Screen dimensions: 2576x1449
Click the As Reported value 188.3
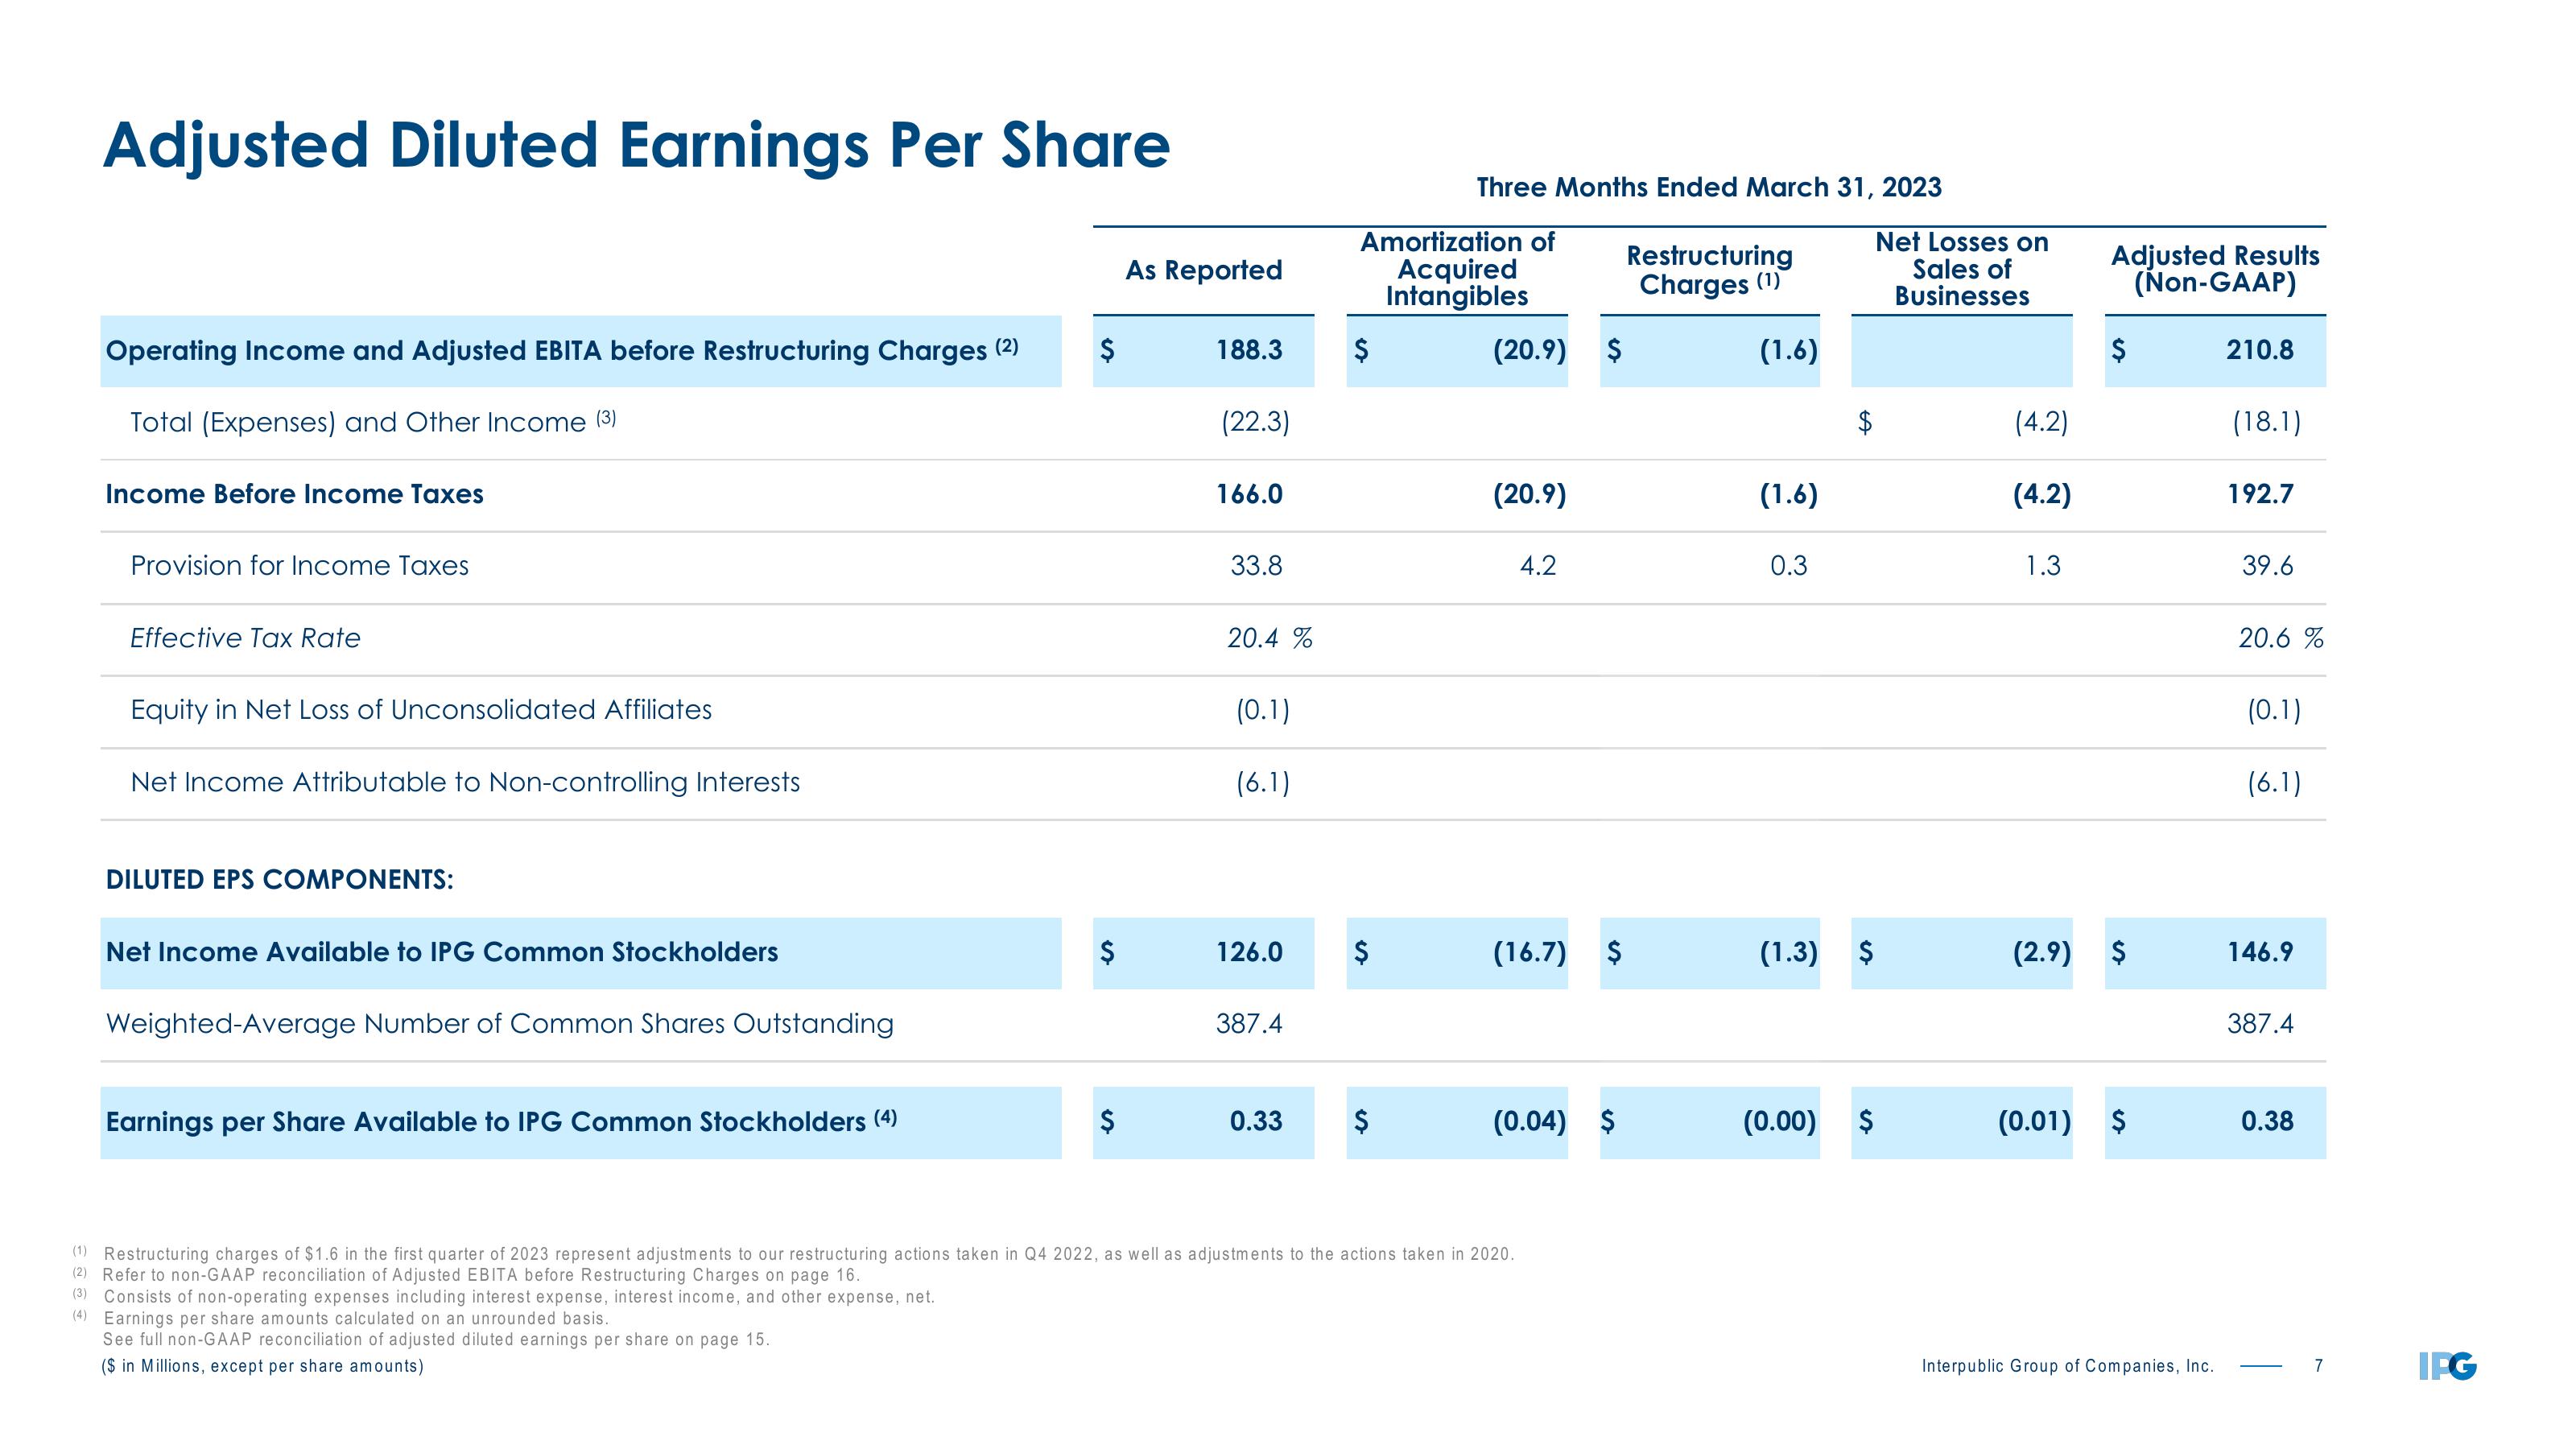[1249, 350]
